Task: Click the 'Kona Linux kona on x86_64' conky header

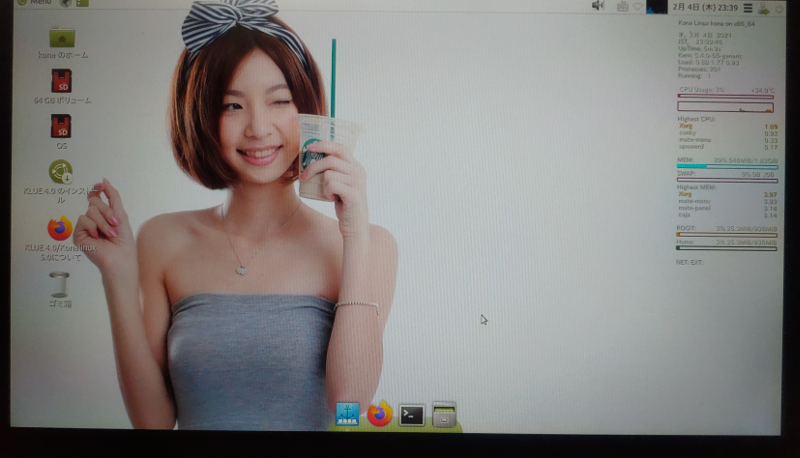Action: pyautogui.click(x=716, y=23)
